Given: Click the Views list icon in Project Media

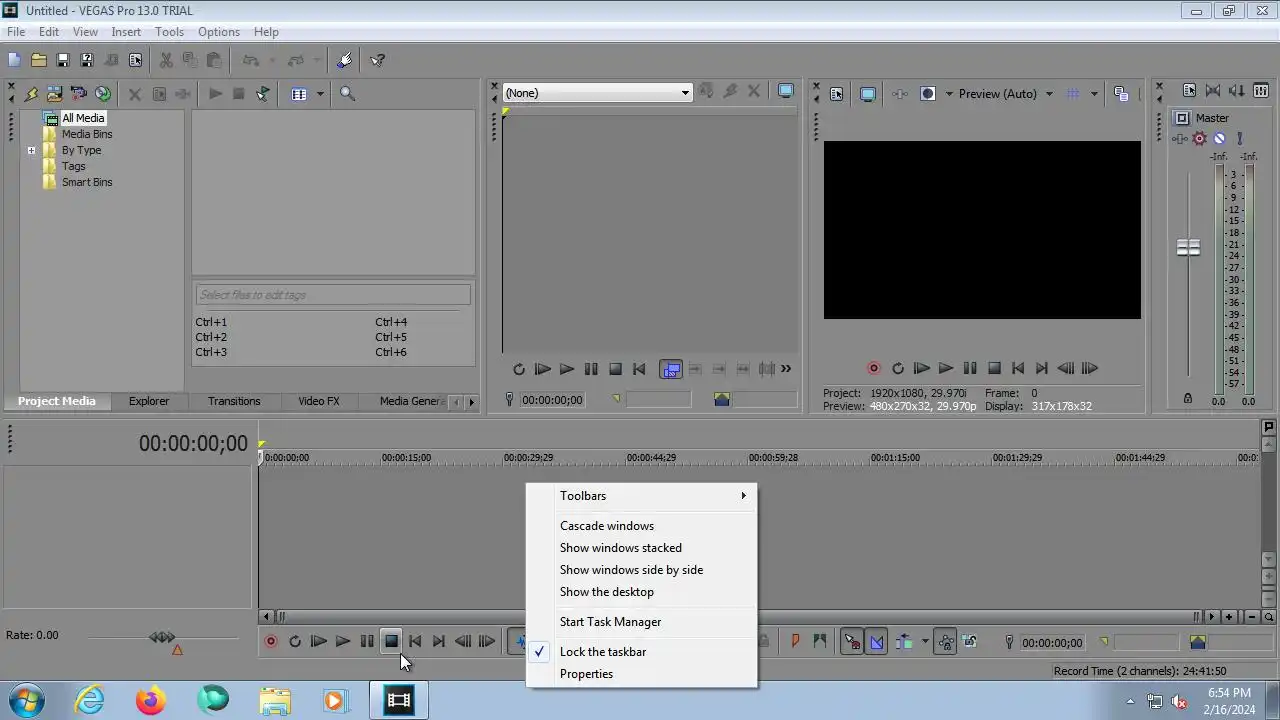Looking at the screenshot, I should [299, 94].
